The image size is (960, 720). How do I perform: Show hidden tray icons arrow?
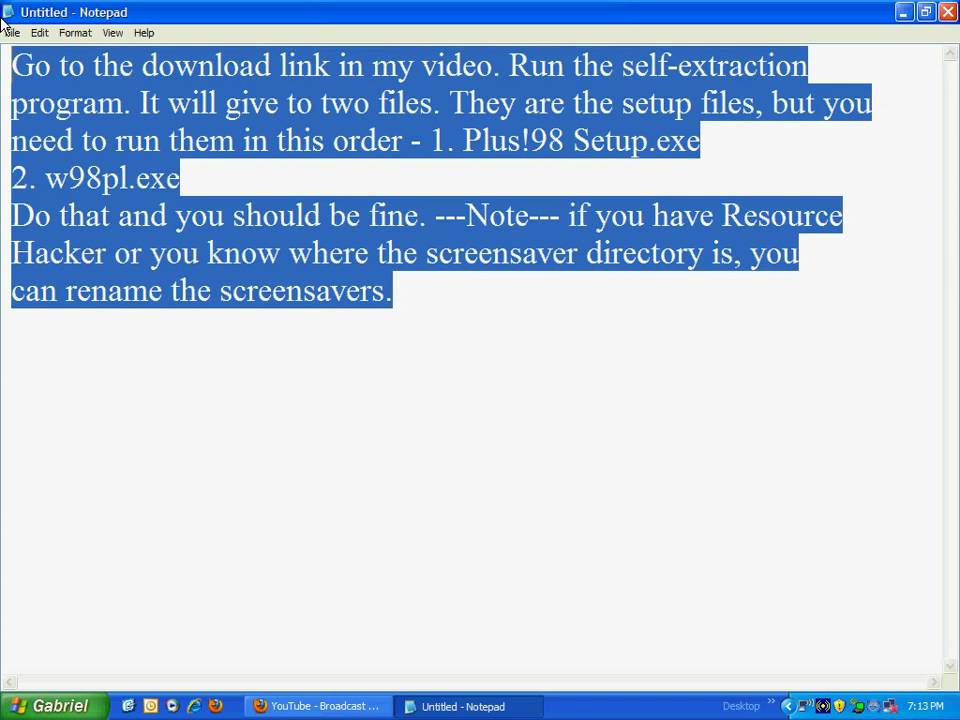[x=788, y=707]
